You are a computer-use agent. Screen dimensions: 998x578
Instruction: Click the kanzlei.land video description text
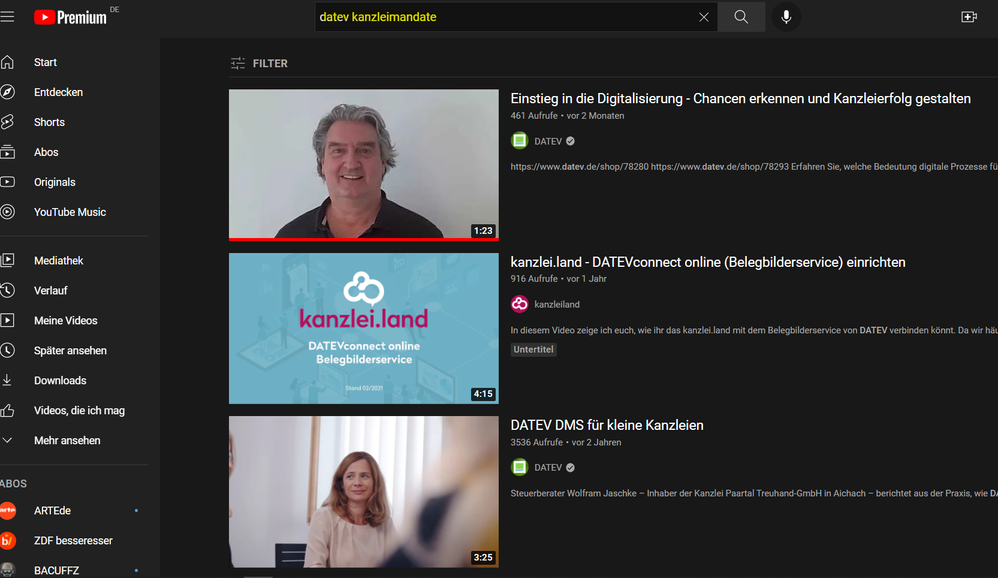click(x=754, y=330)
